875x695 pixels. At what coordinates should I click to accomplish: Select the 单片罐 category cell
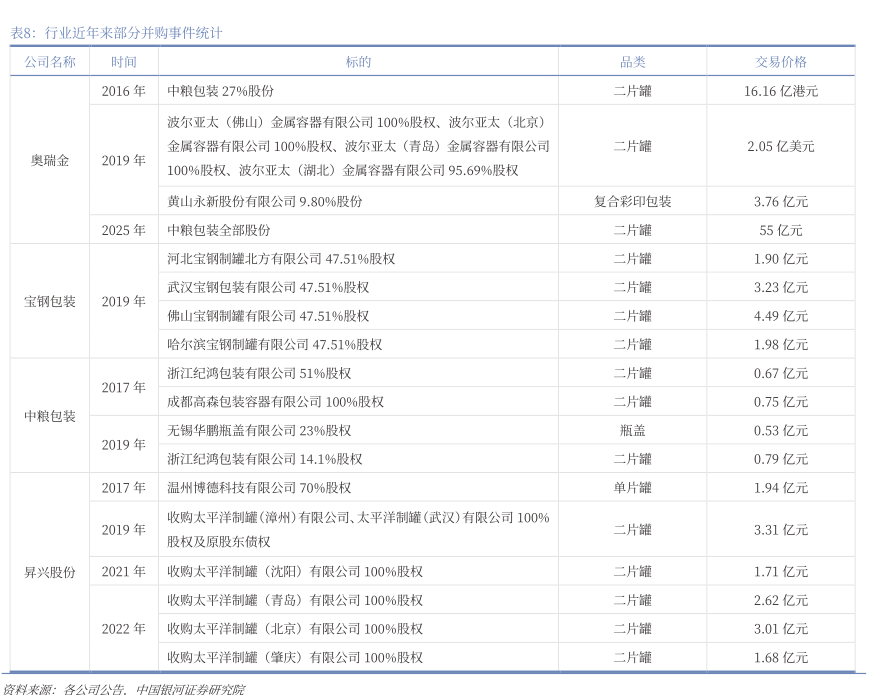pos(632,488)
